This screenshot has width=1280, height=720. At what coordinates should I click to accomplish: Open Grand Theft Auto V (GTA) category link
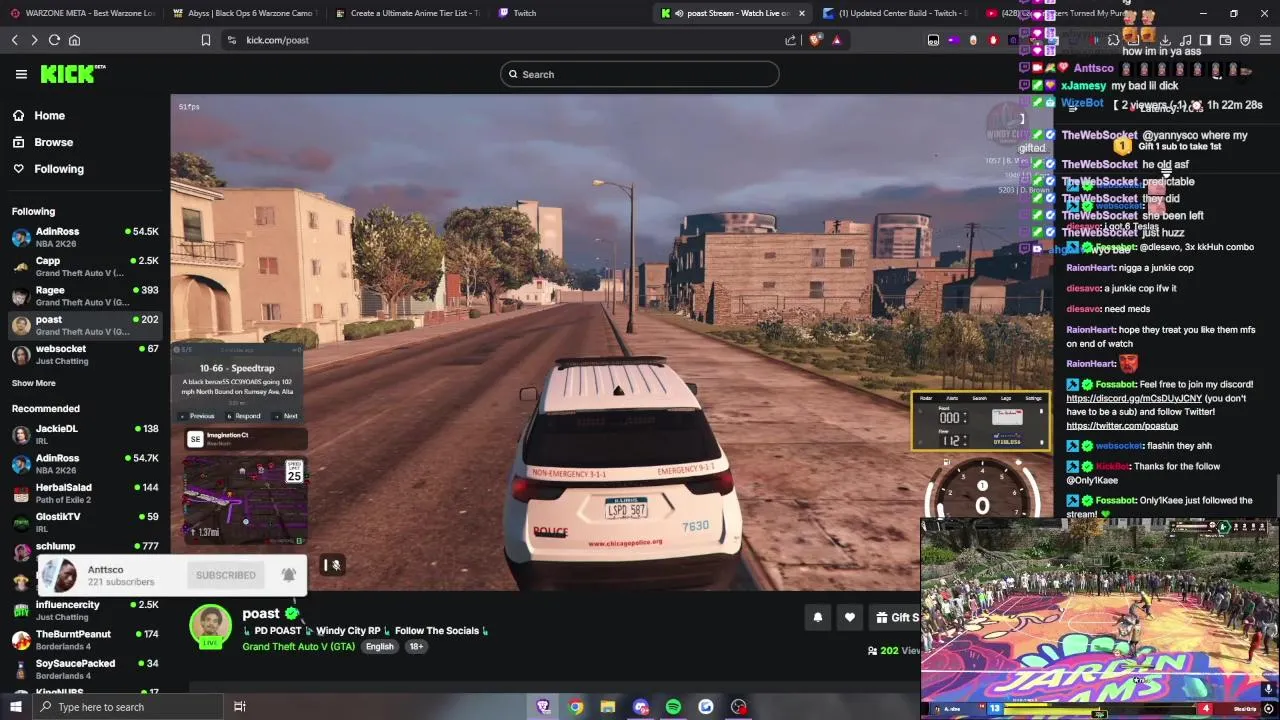[298, 646]
